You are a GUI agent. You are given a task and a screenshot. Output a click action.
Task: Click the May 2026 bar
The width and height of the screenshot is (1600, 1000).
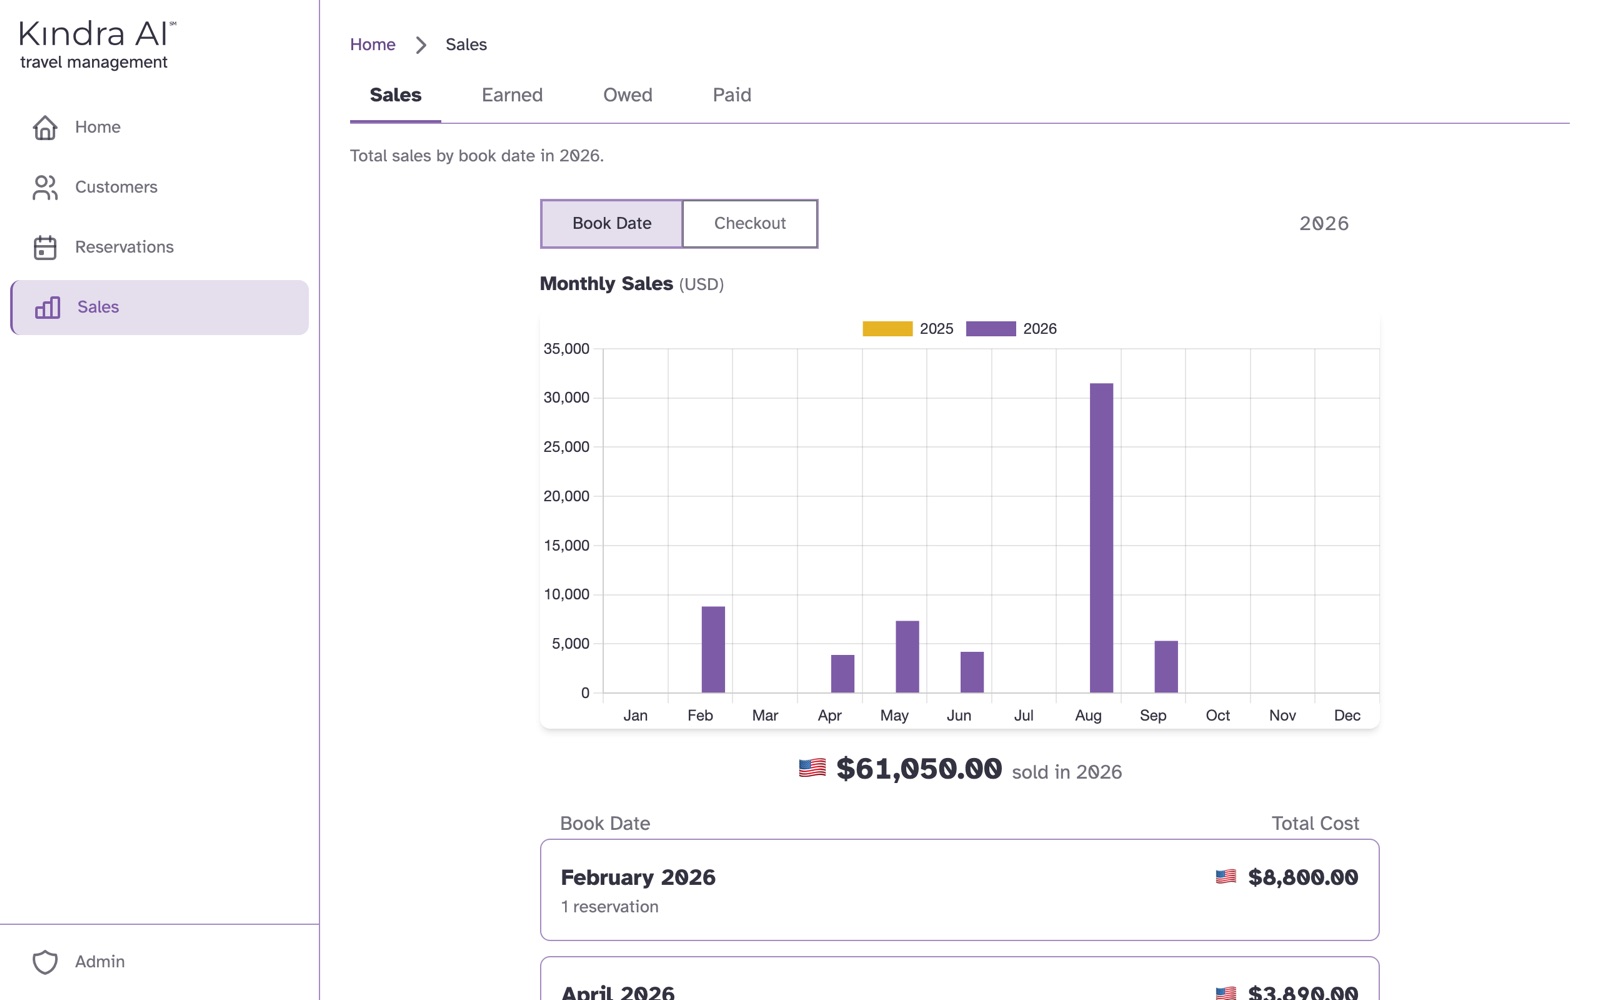click(907, 657)
